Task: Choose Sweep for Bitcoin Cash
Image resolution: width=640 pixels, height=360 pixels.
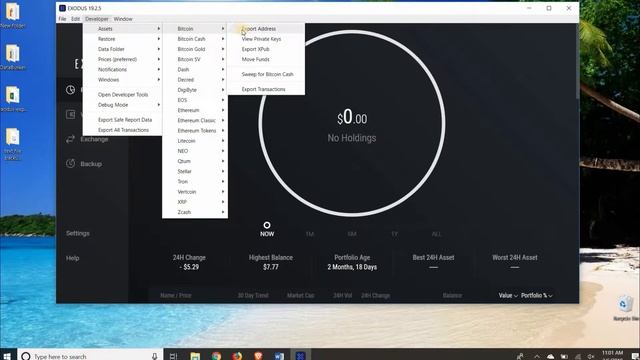Action: tap(266, 74)
